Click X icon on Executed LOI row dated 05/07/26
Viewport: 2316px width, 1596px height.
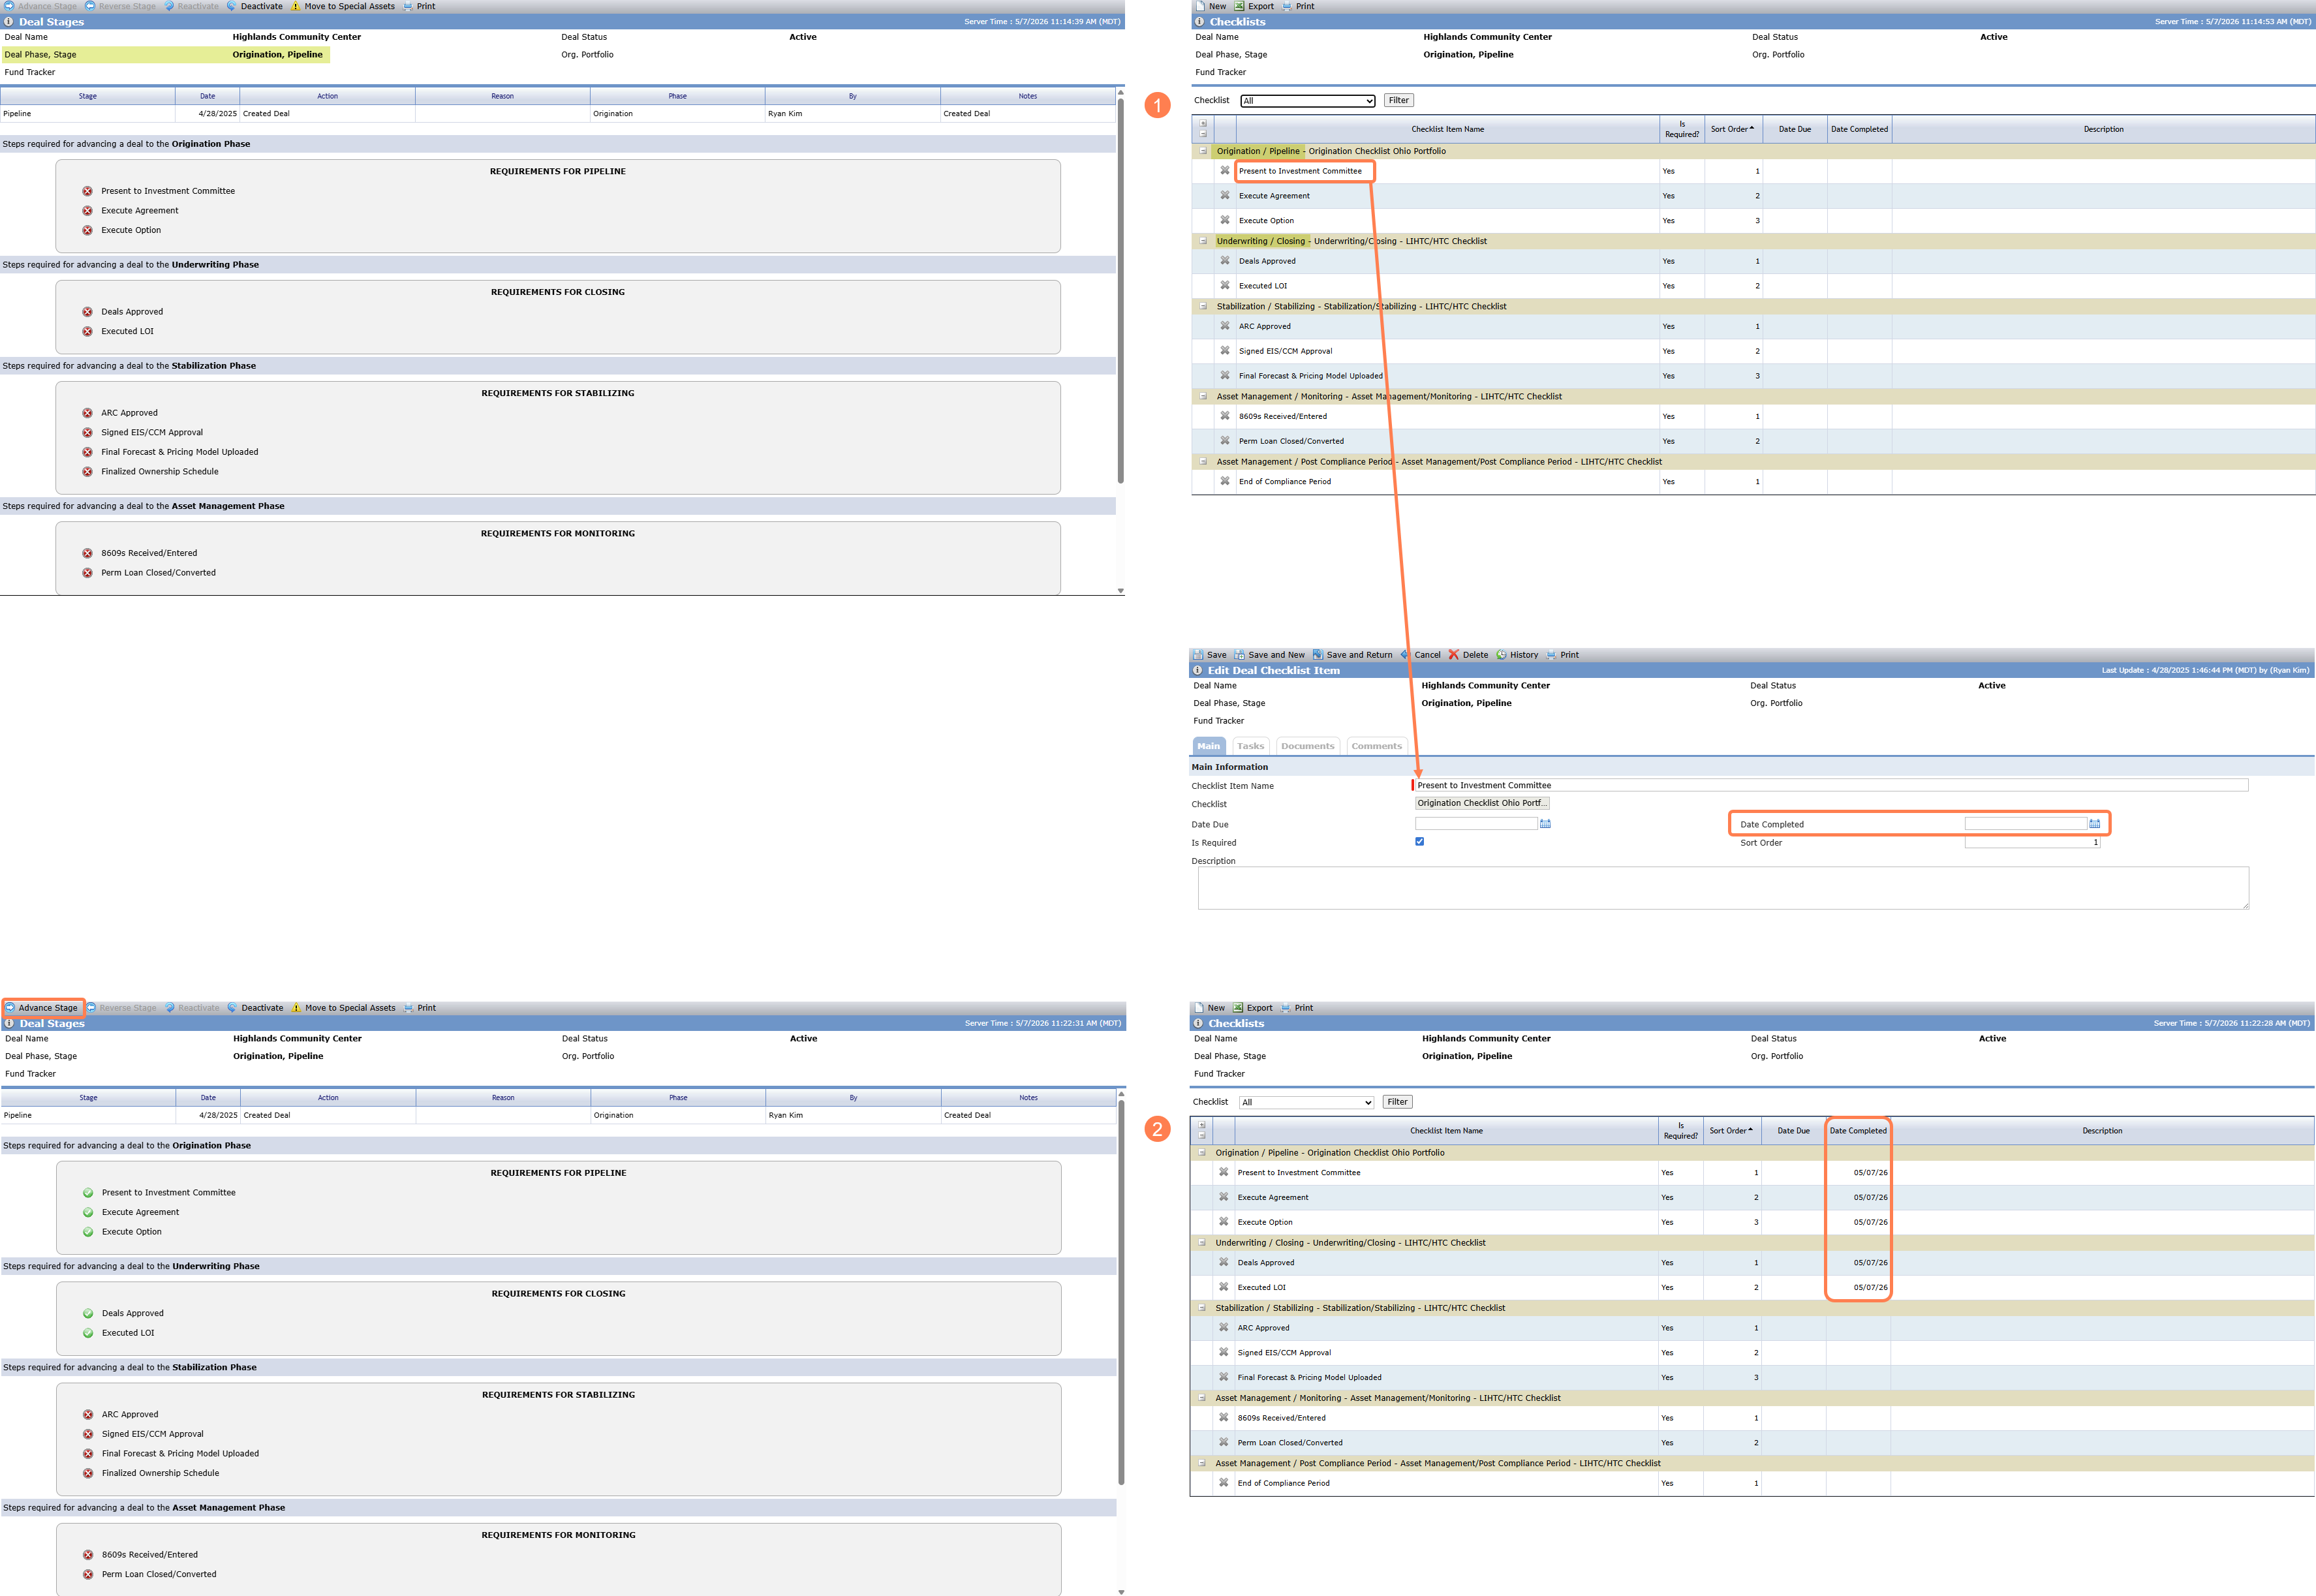tap(1223, 1287)
